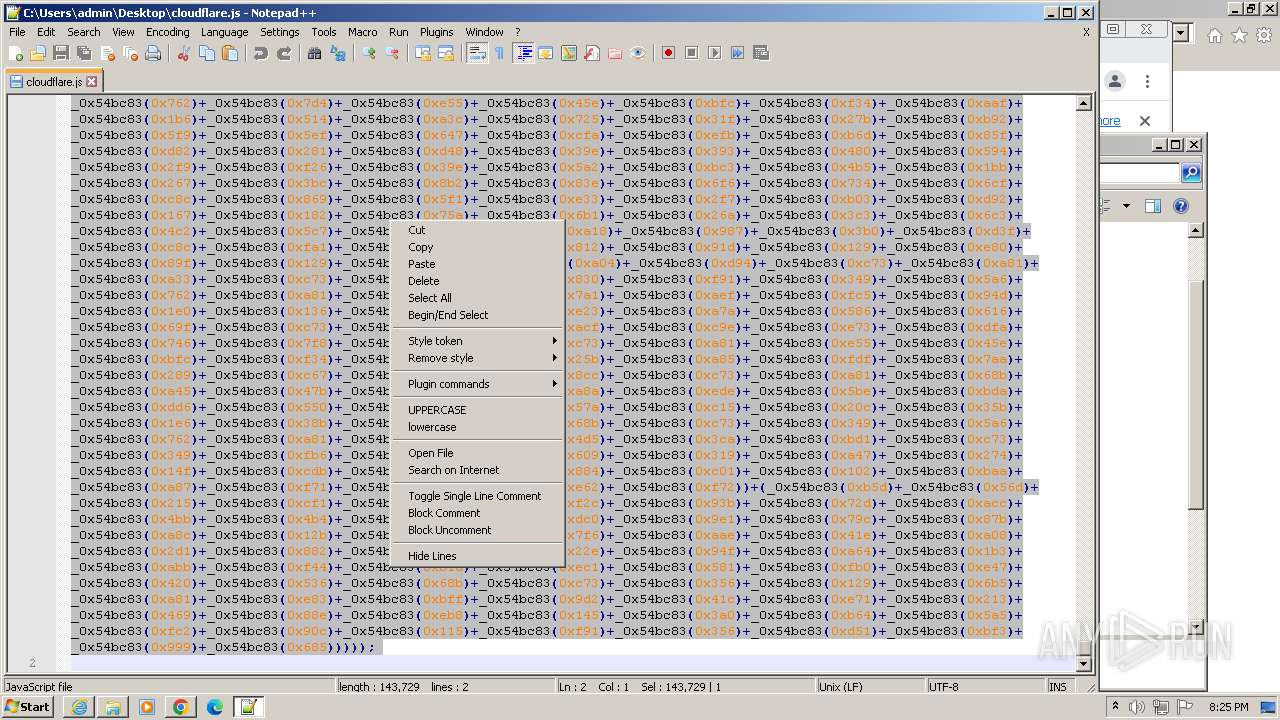Convert selection to UPPERCASE

click(x=478, y=410)
